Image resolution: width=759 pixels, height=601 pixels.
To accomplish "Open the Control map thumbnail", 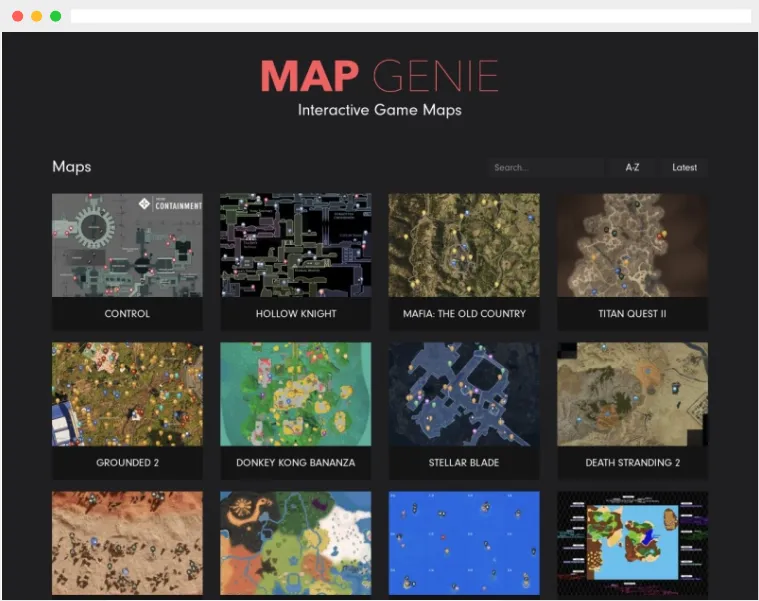I will pyautogui.click(x=127, y=245).
